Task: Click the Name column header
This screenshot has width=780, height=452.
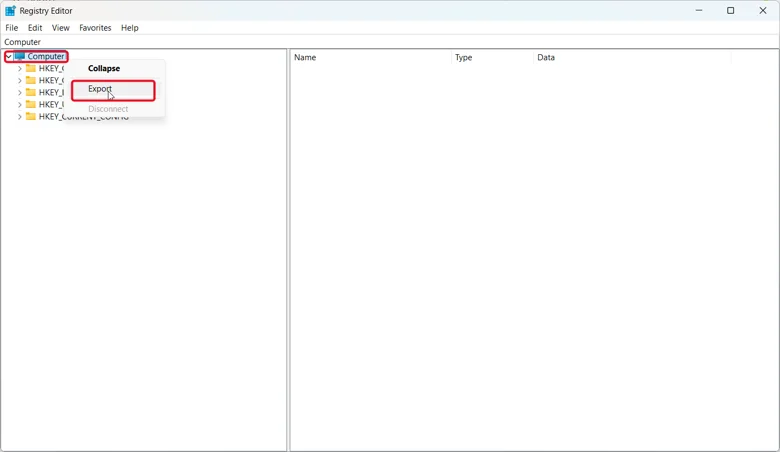Action: coord(371,57)
